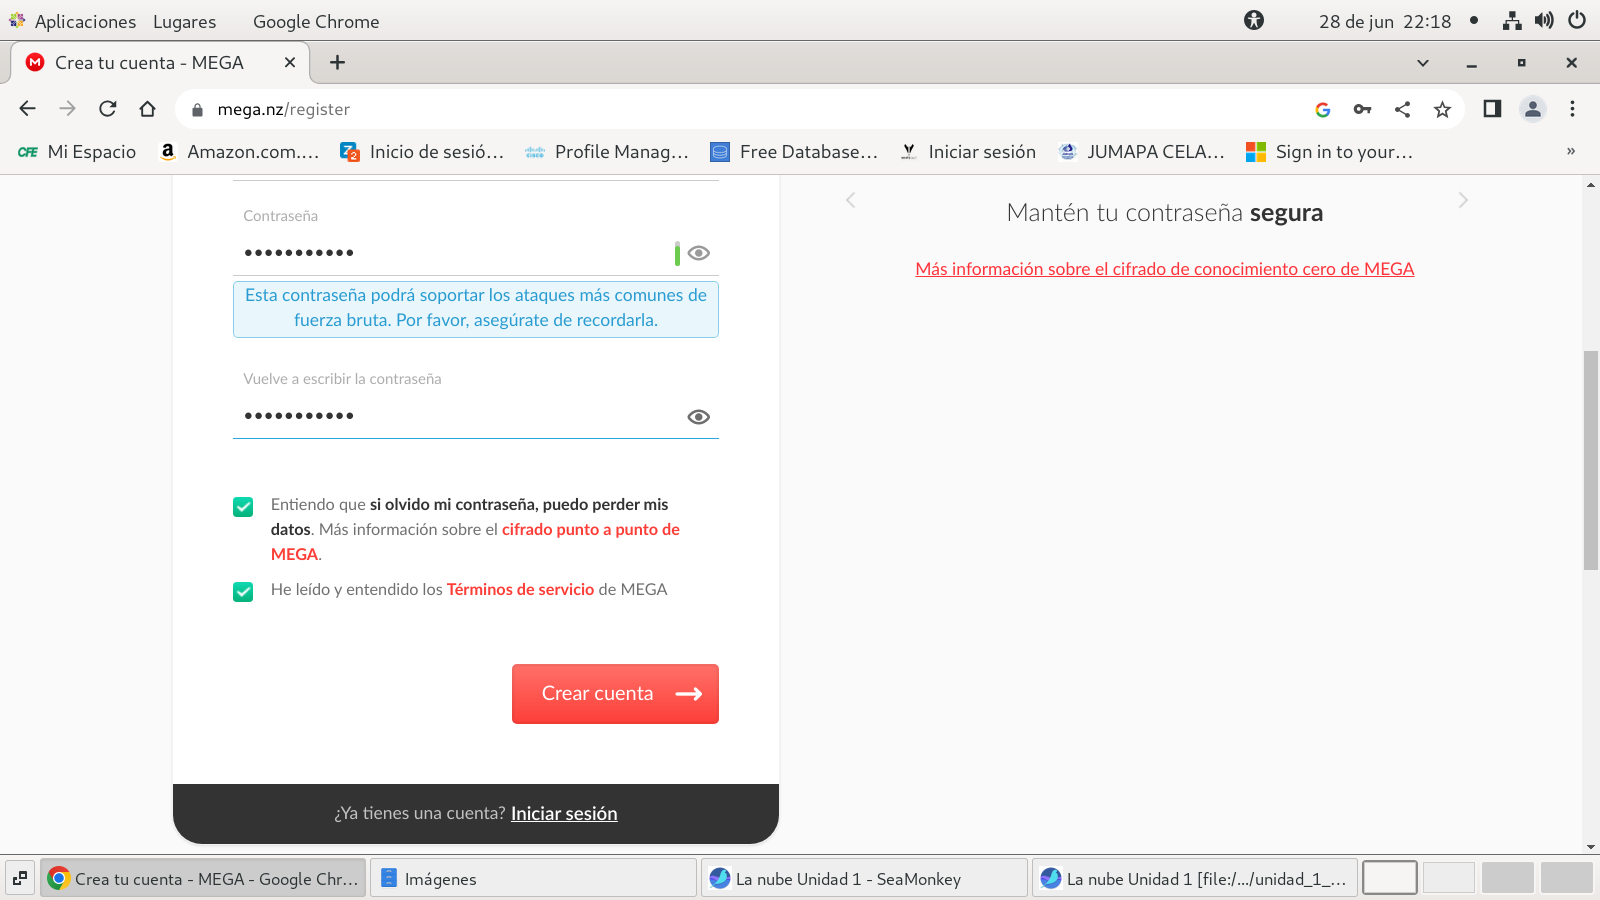Go to Chrome home page icon
Screen dimensions: 1600x900
pos(148,109)
